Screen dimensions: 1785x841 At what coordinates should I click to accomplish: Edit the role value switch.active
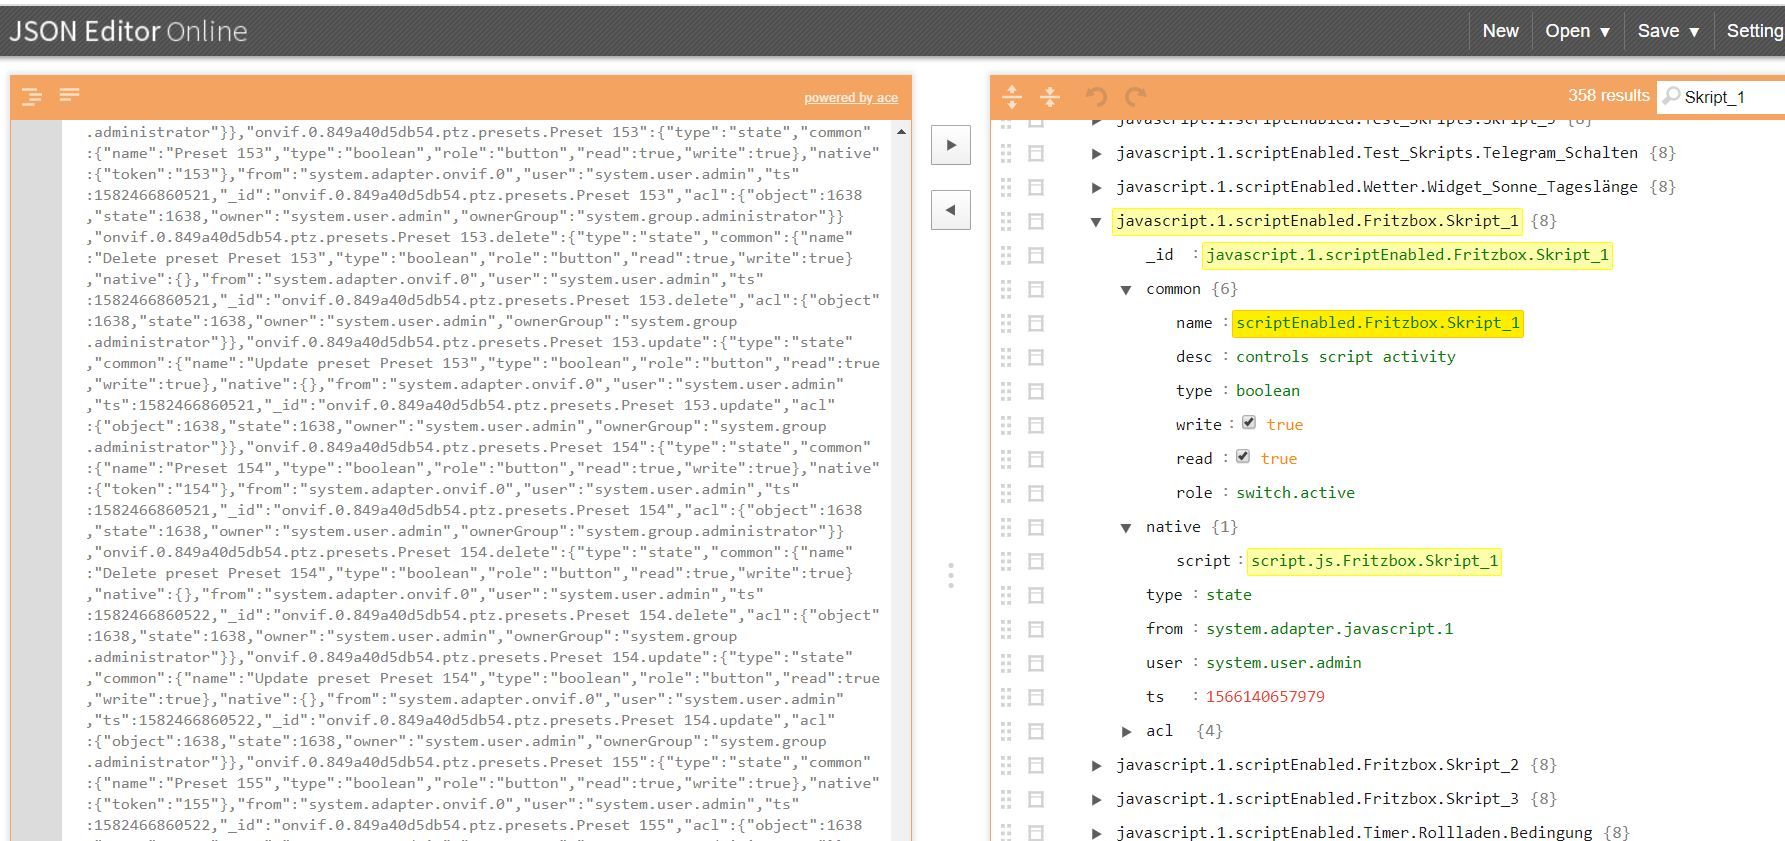(1295, 493)
